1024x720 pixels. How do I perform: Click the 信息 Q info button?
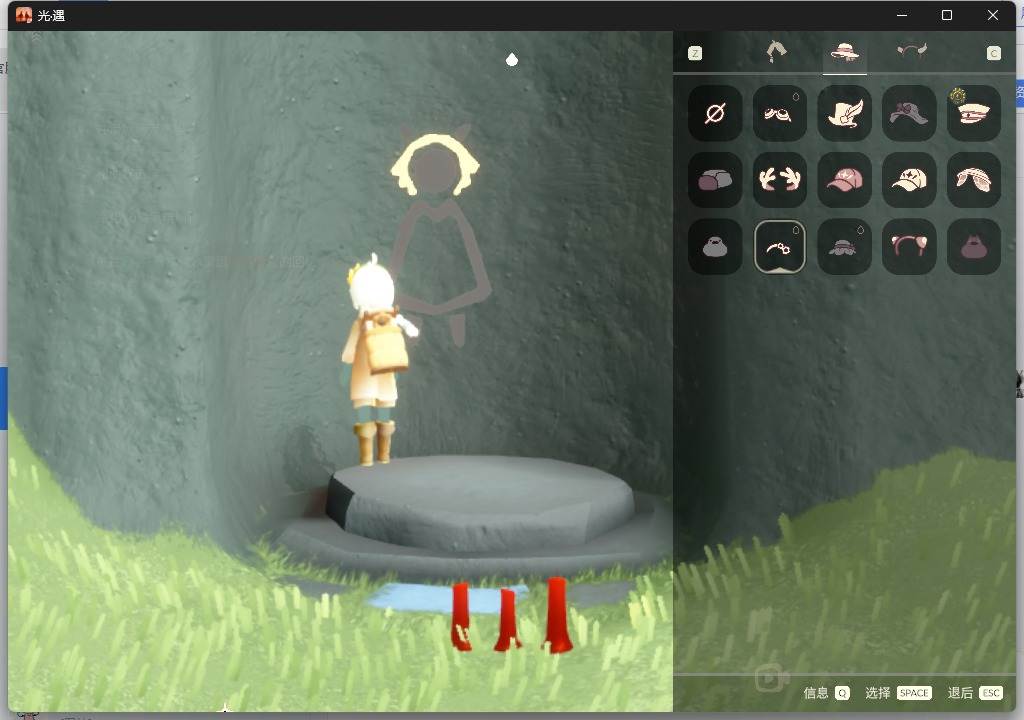point(826,693)
